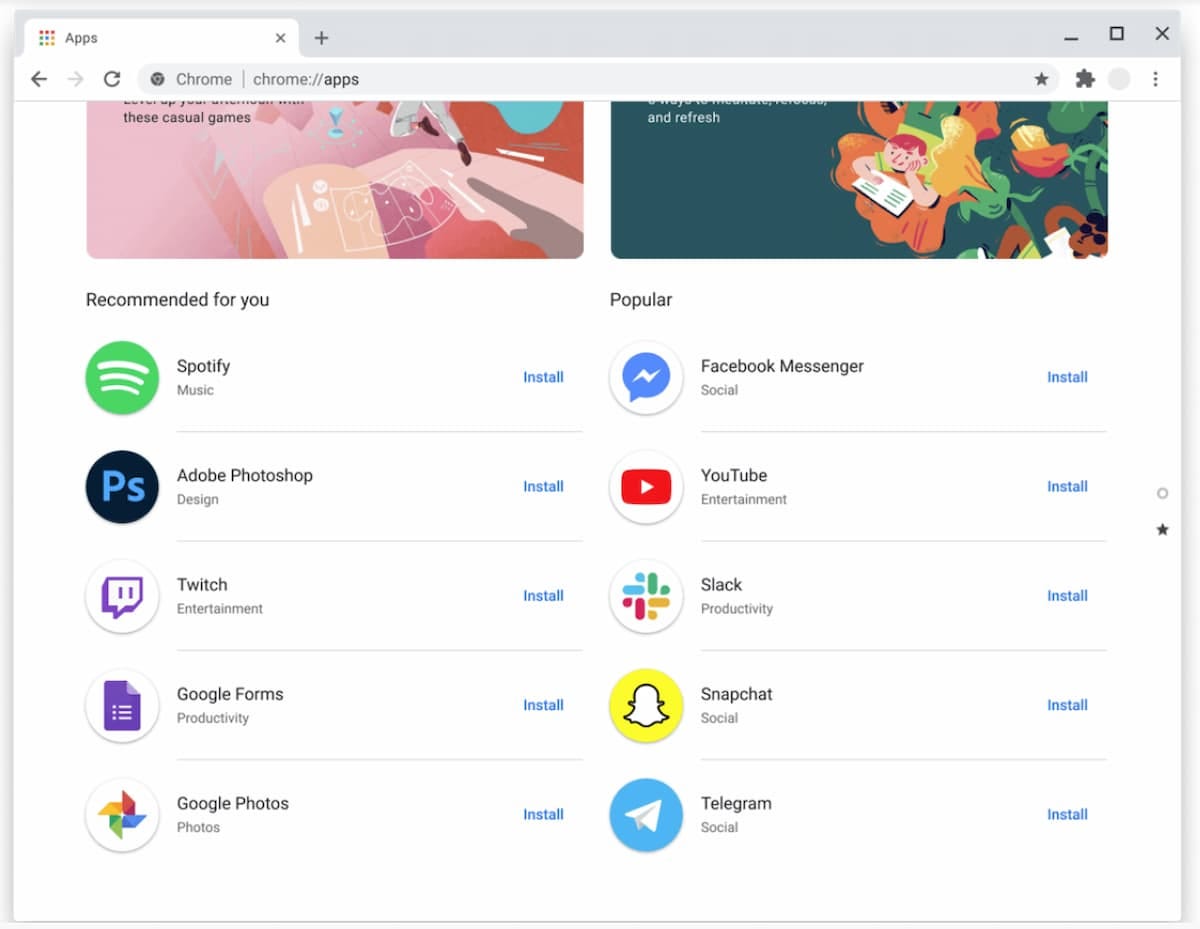Viewport: 1200px width, 929px height.
Task: Click the Facebook Messenger app name
Action: 782,366
